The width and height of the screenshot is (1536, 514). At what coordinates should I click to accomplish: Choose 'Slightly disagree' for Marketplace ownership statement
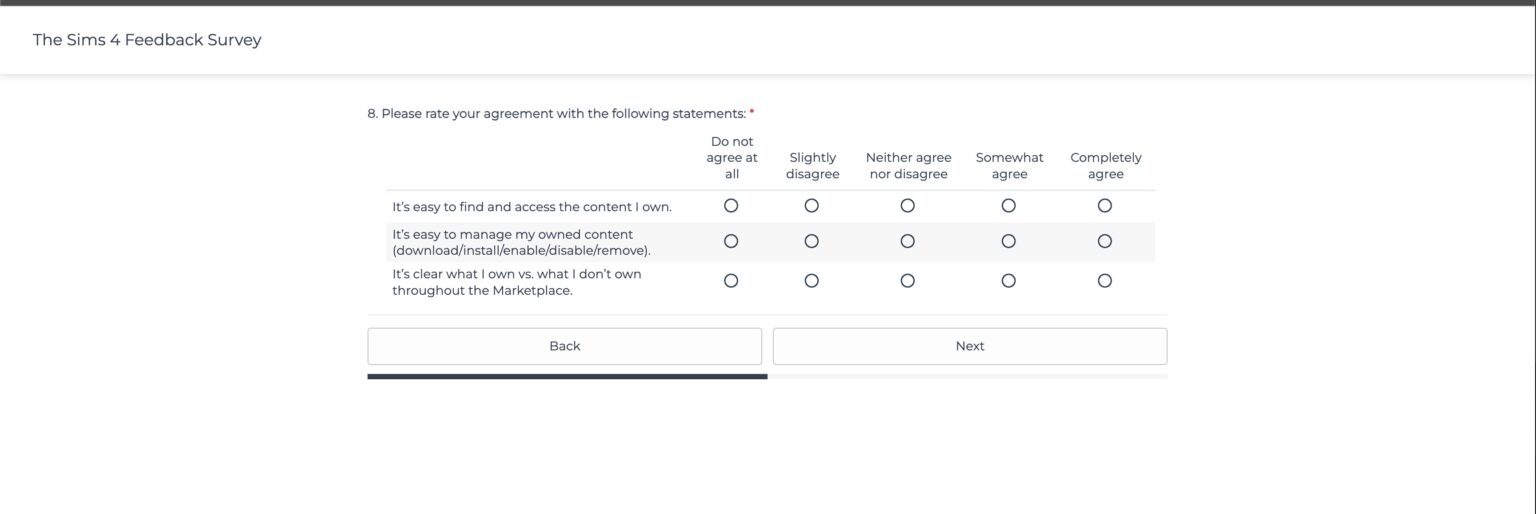click(812, 281)
